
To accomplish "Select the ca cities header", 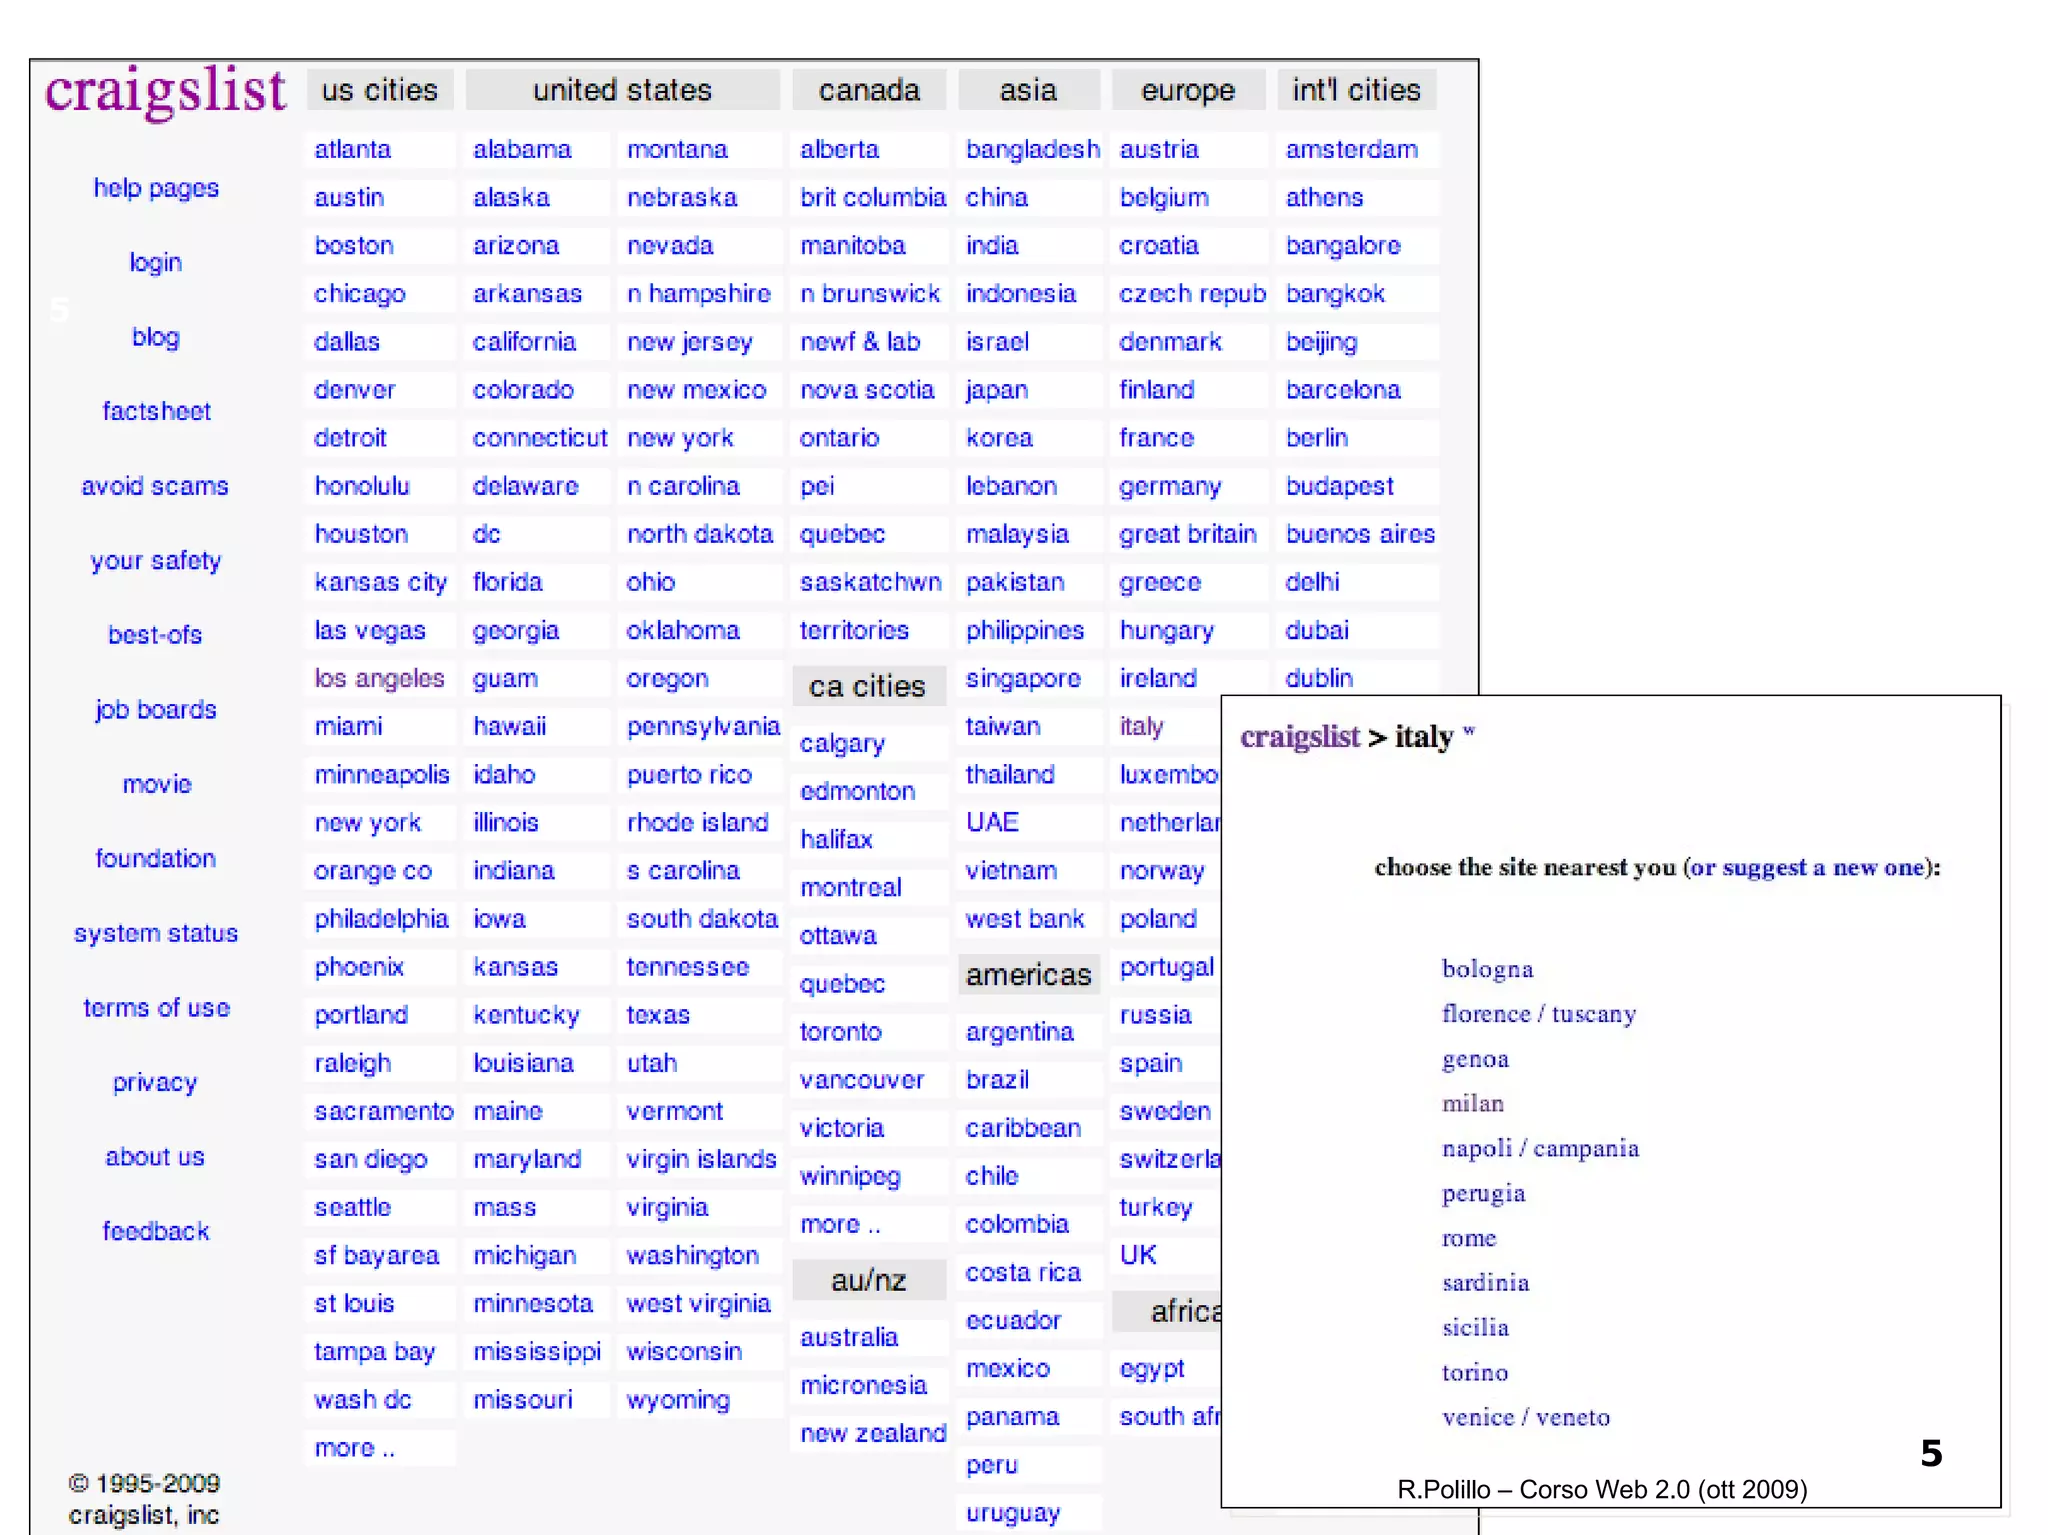I will 868,687.
